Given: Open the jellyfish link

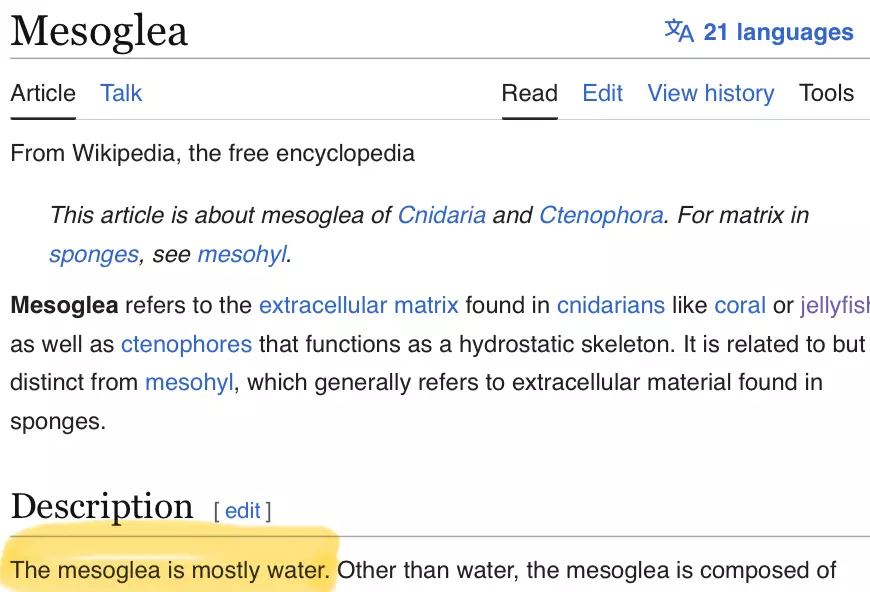Looking at the screenshot, I should tap(834, 305).
